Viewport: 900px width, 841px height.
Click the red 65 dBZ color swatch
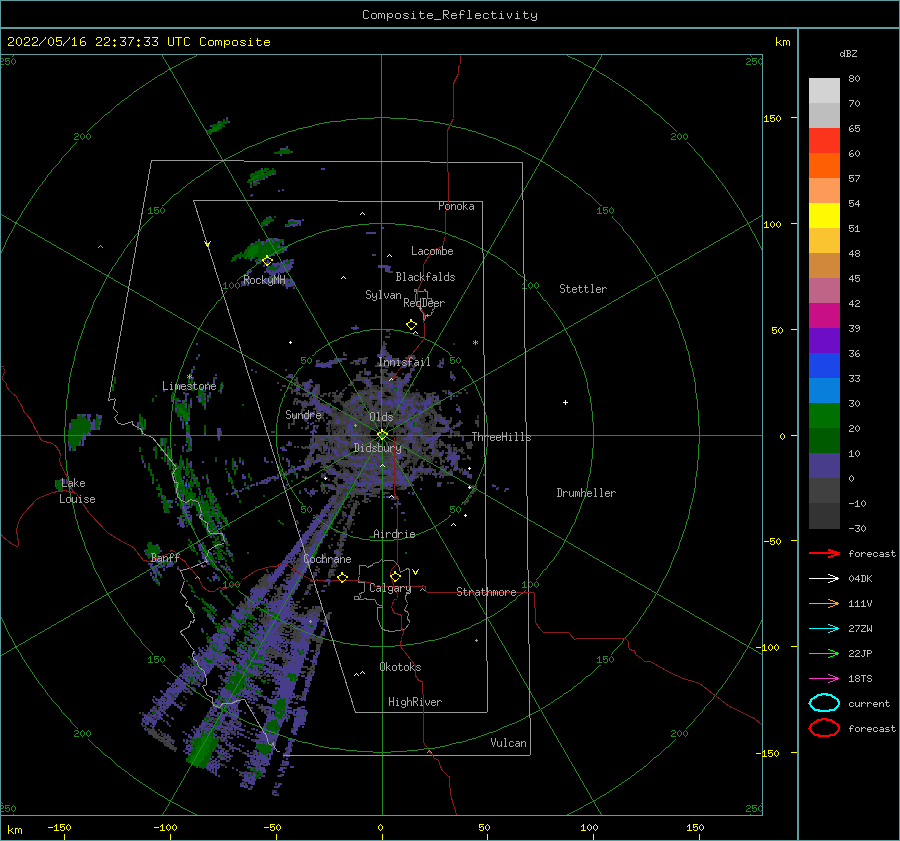(824, 141)
